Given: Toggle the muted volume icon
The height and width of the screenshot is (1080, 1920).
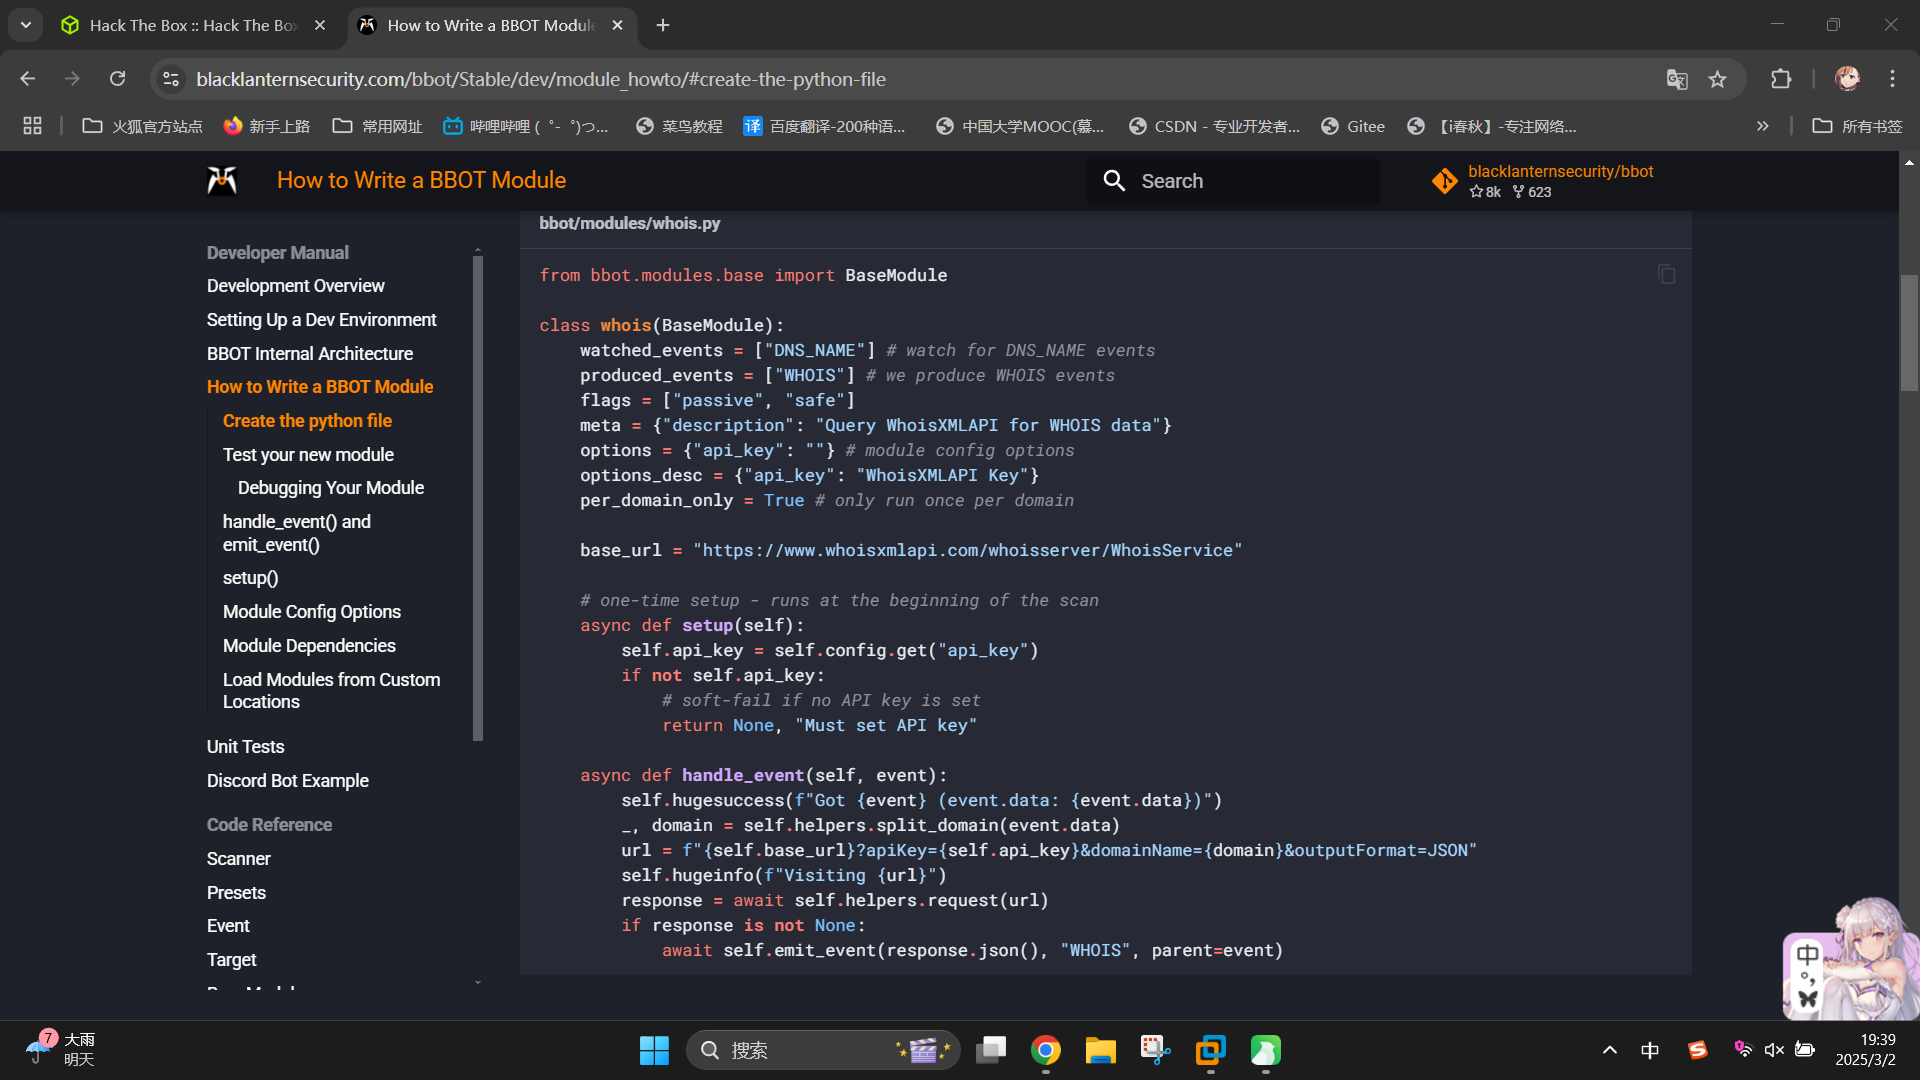Looking at the screenshot, I should [1774, 1050].
